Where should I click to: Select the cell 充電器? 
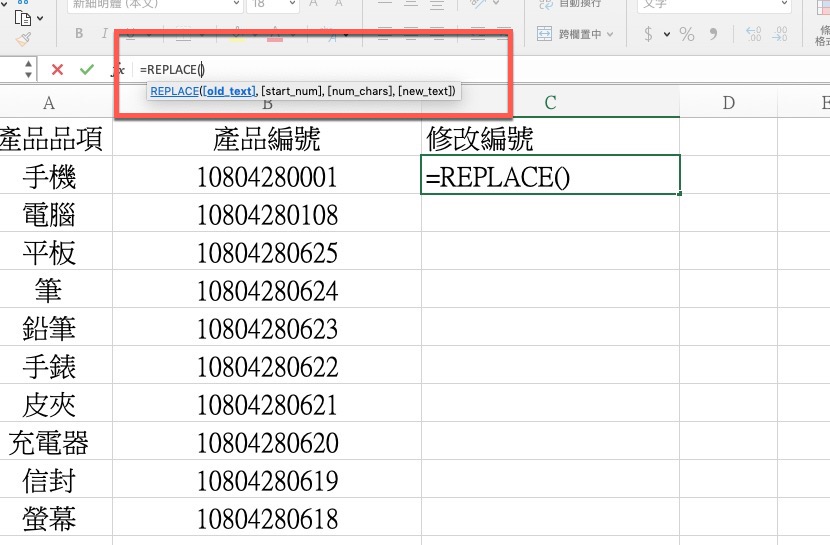pos(56,442)
